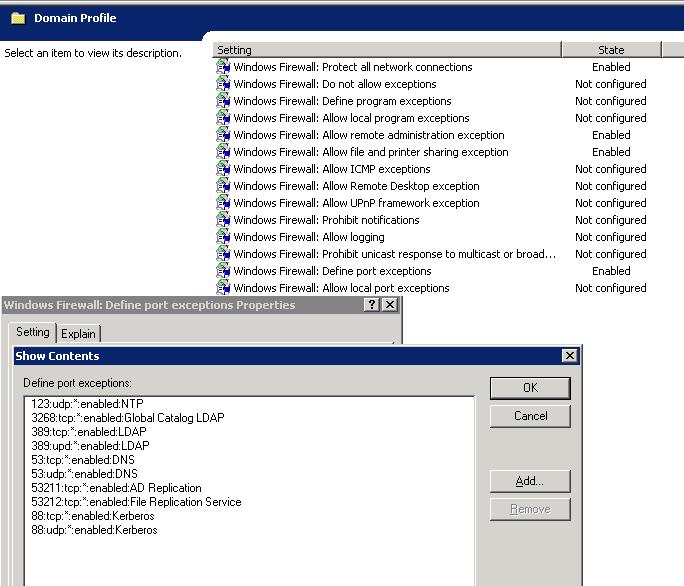The image size is (684, 586).
Task: Sort by the Setting column header
Action: point(386,50)
